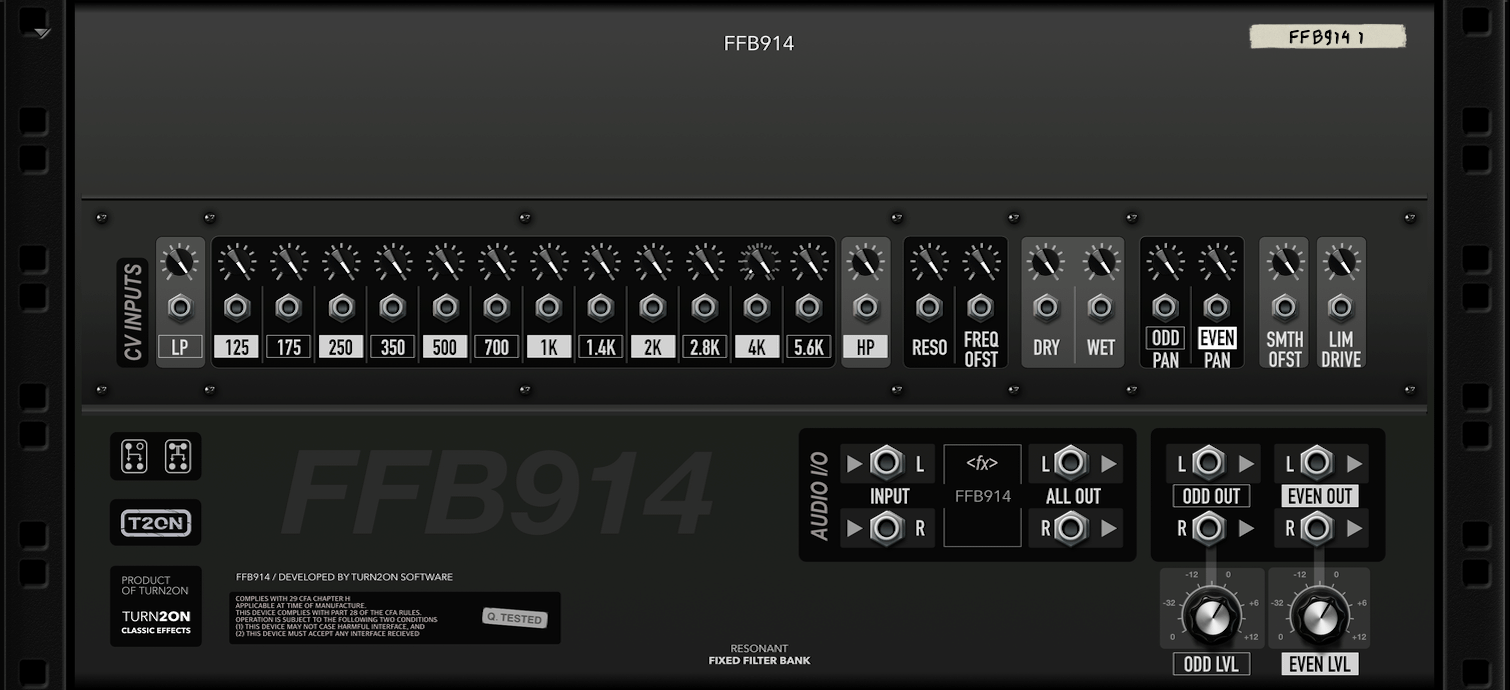Click the ODD OUT label
The width and height of the screenshot is (1510, 690).
[1211, 496]
